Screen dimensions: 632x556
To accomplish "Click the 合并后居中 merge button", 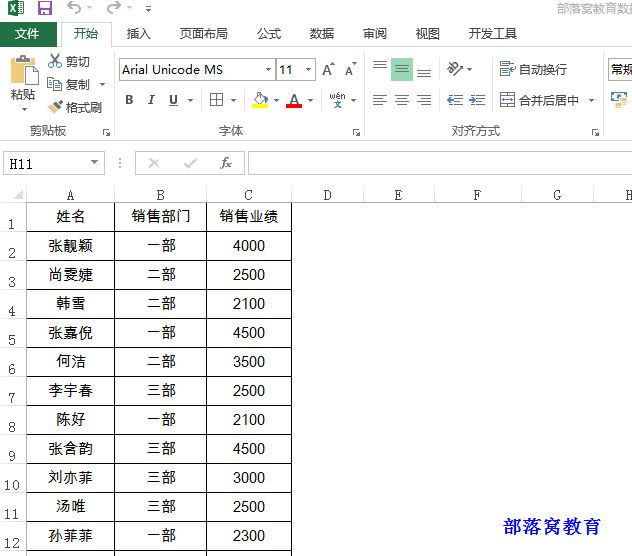I will [x=540, y=100].
